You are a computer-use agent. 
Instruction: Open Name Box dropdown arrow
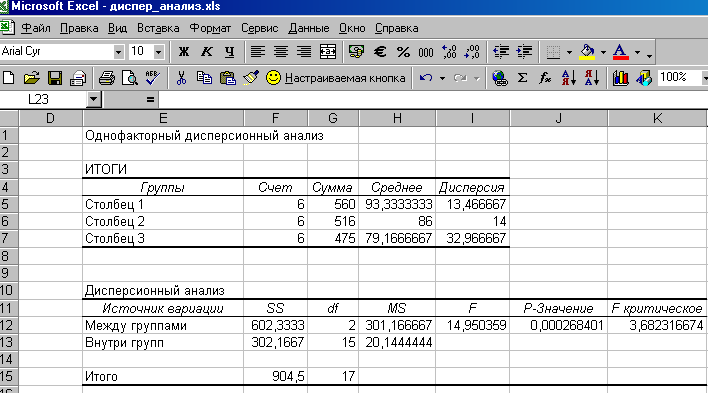[93, 99]
